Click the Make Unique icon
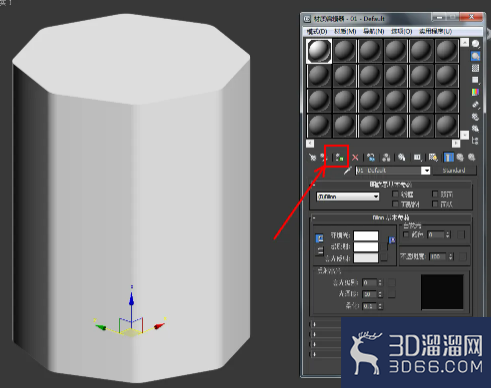Screen dimensions: 491x388 click(386, 157)
